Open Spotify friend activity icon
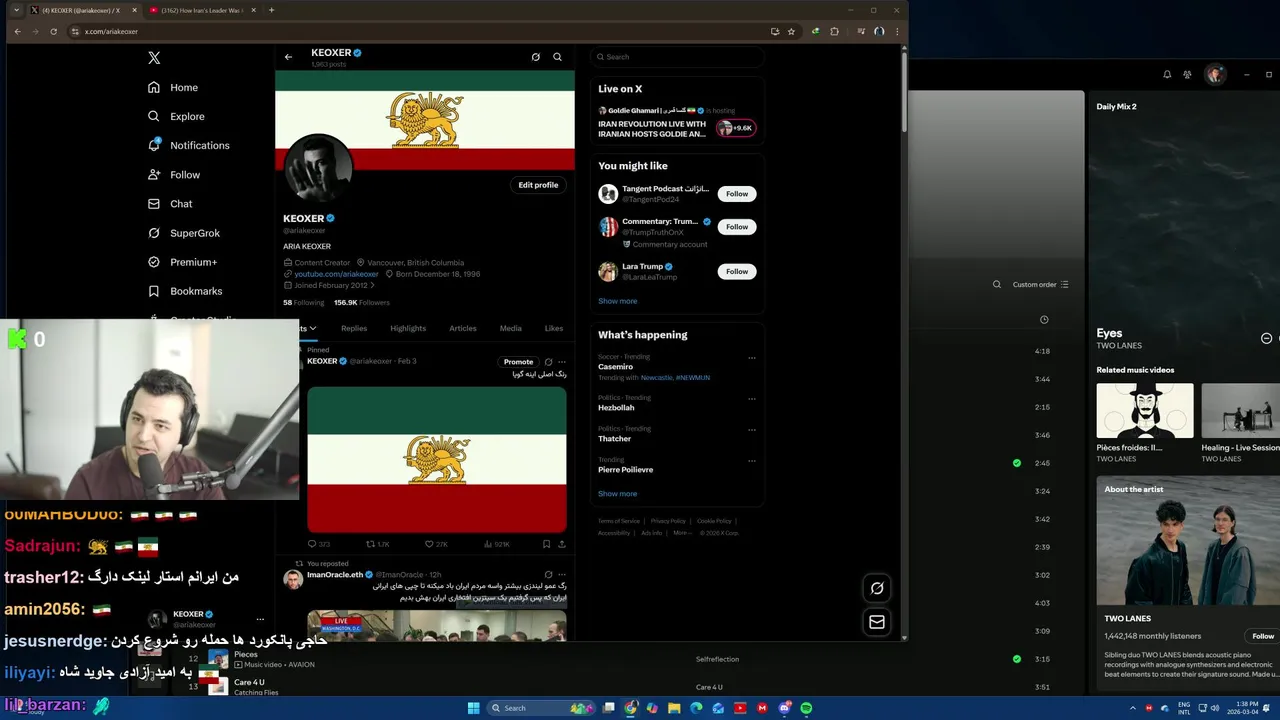The image size is (1280, 720). click(1187, 74)
